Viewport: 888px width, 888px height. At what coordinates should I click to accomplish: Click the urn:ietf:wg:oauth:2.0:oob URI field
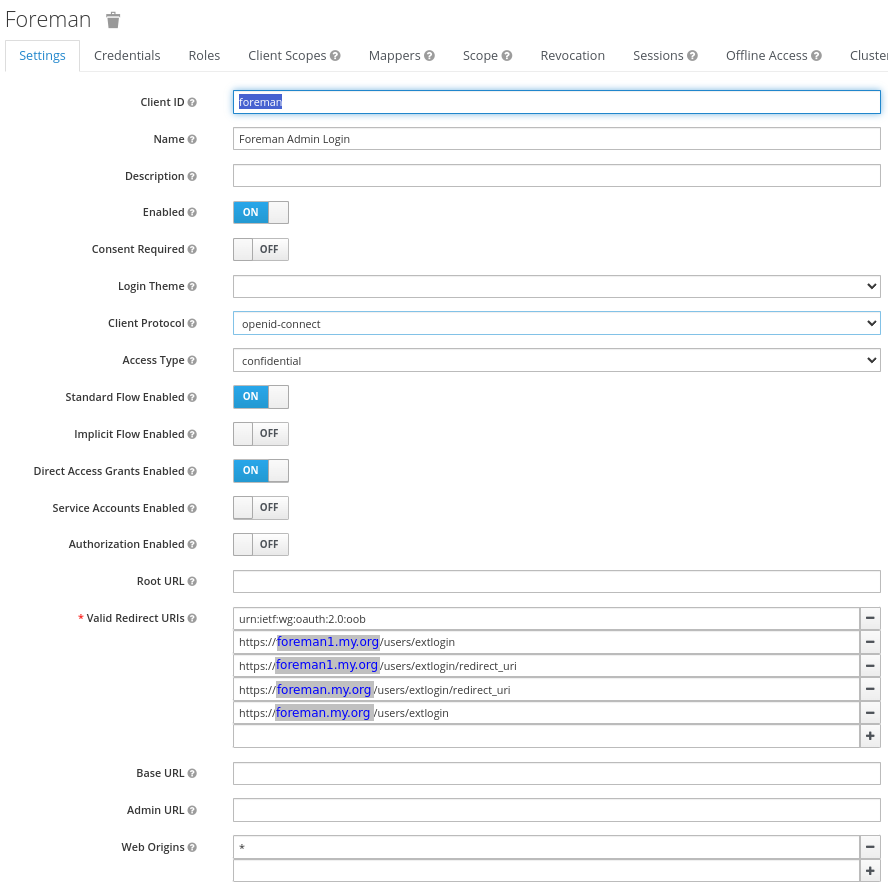click(547, 618)
